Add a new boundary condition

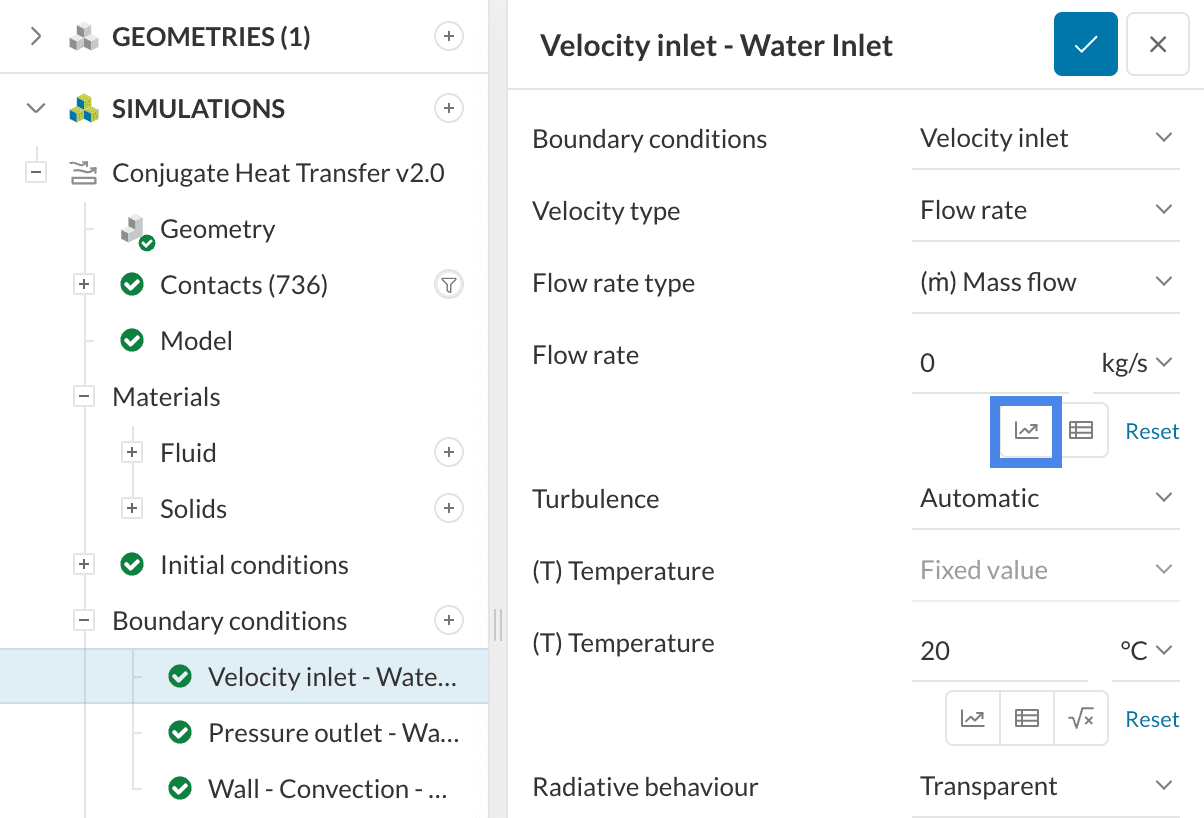pyautogui.click(x=449, y=621)
